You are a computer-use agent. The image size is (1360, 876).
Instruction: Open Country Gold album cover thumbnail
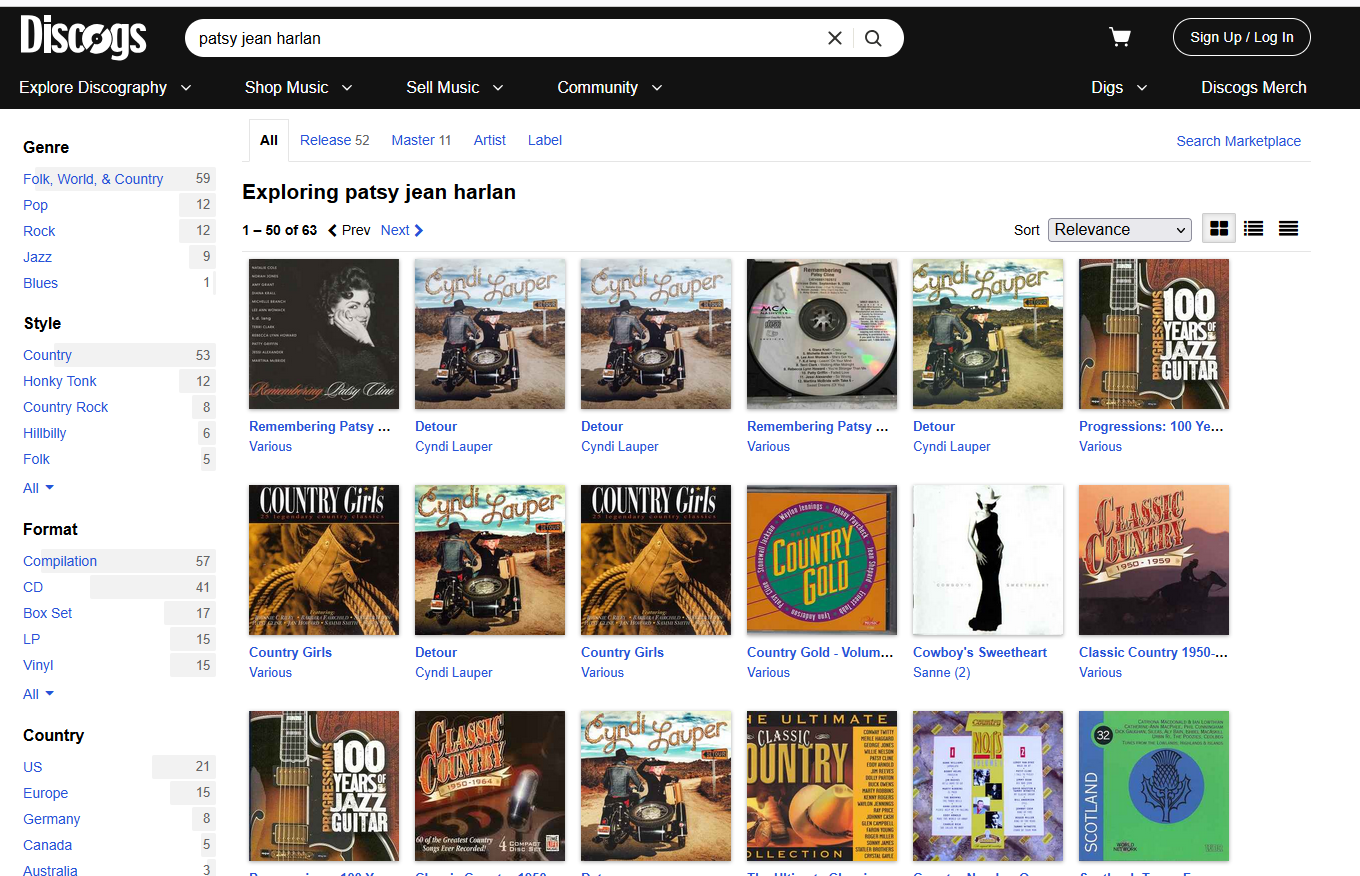[822, 560]
